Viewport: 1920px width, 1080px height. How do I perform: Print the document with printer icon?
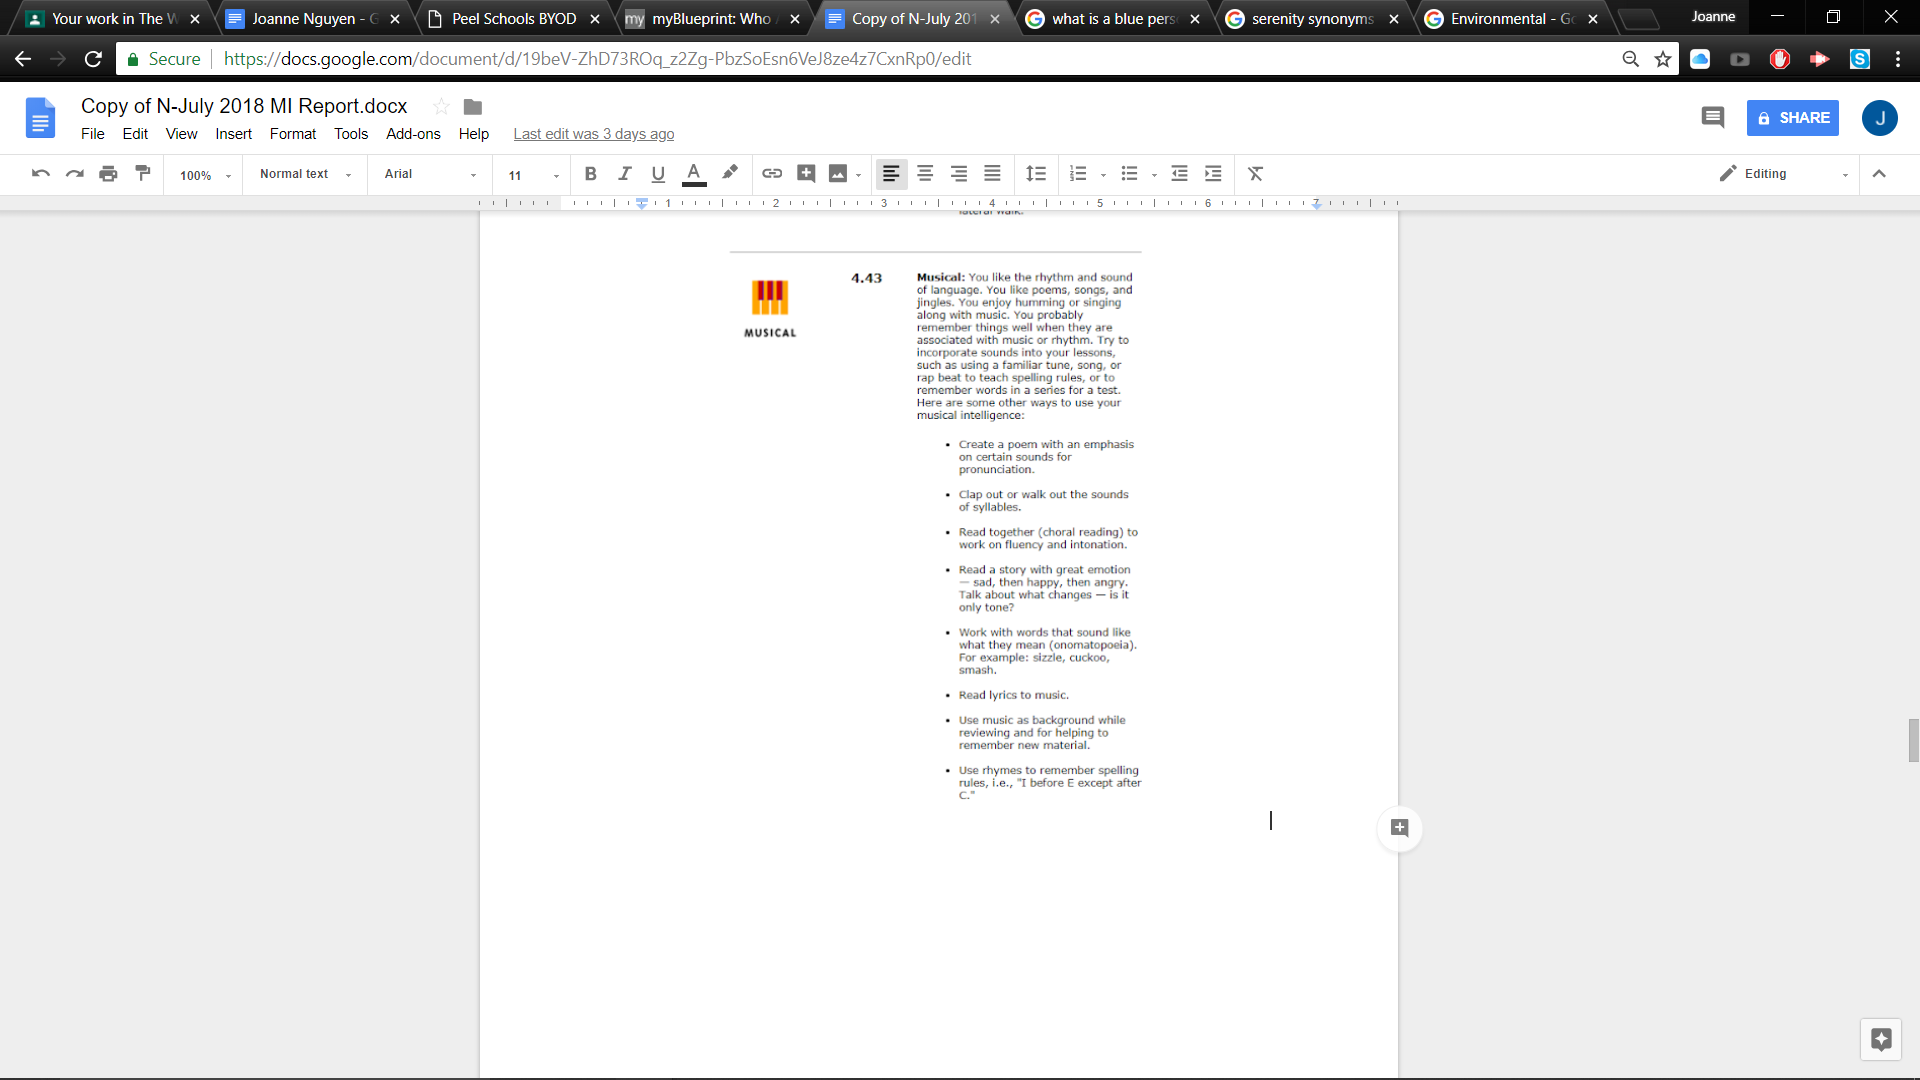click(108, 174)
